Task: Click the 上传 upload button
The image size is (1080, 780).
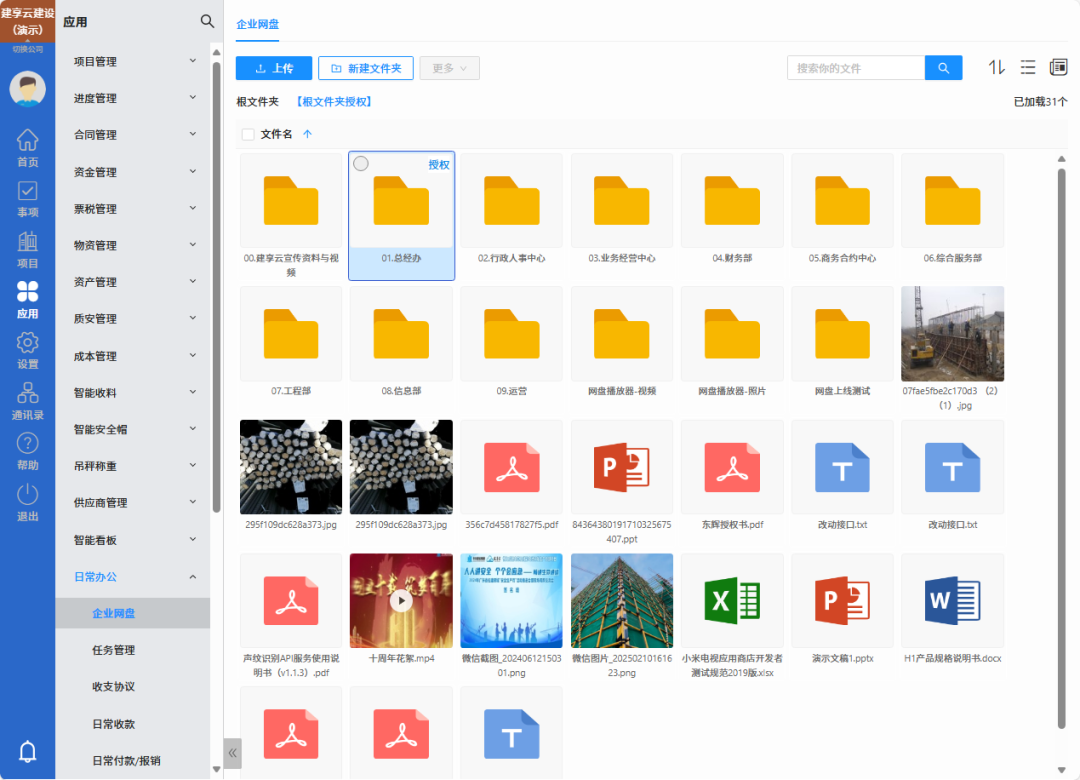Action: pyautogui.click(x=274, y=68)
